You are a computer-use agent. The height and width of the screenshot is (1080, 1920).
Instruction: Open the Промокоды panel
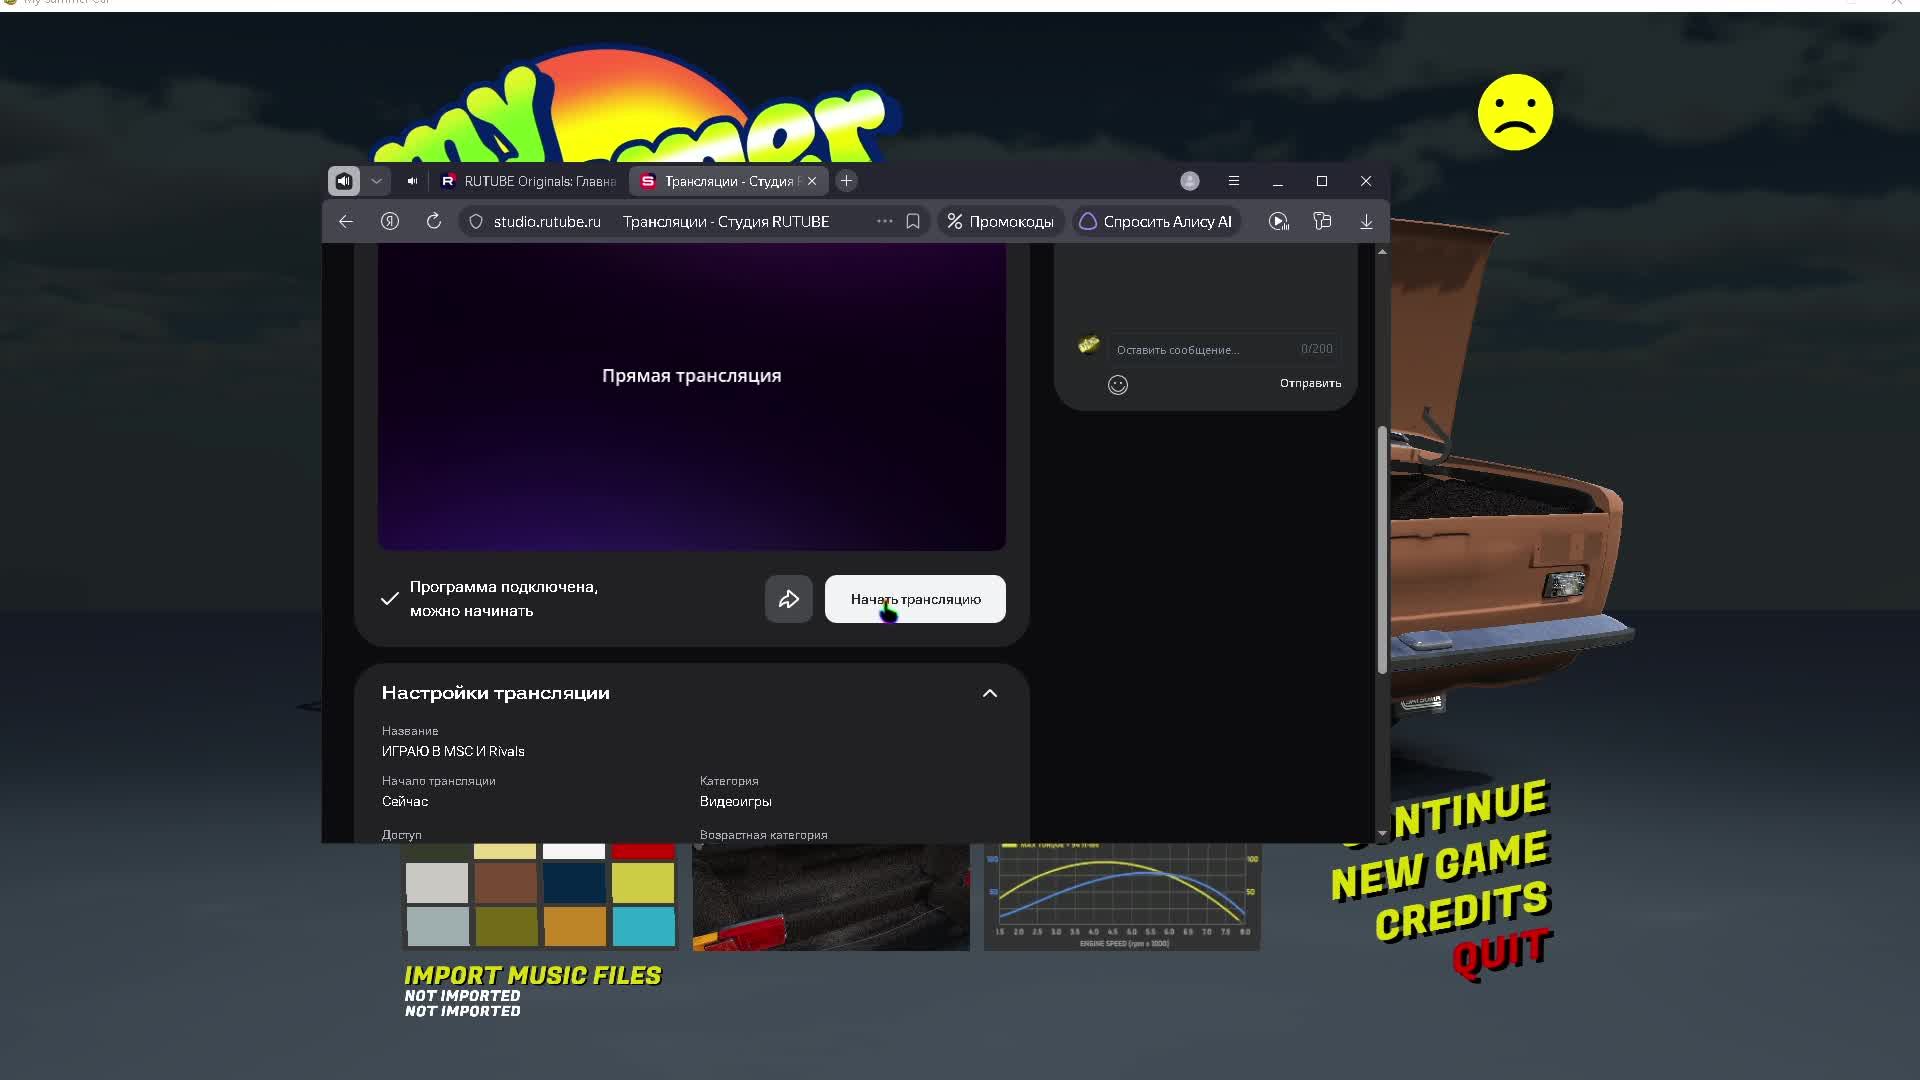[1000, 221]
